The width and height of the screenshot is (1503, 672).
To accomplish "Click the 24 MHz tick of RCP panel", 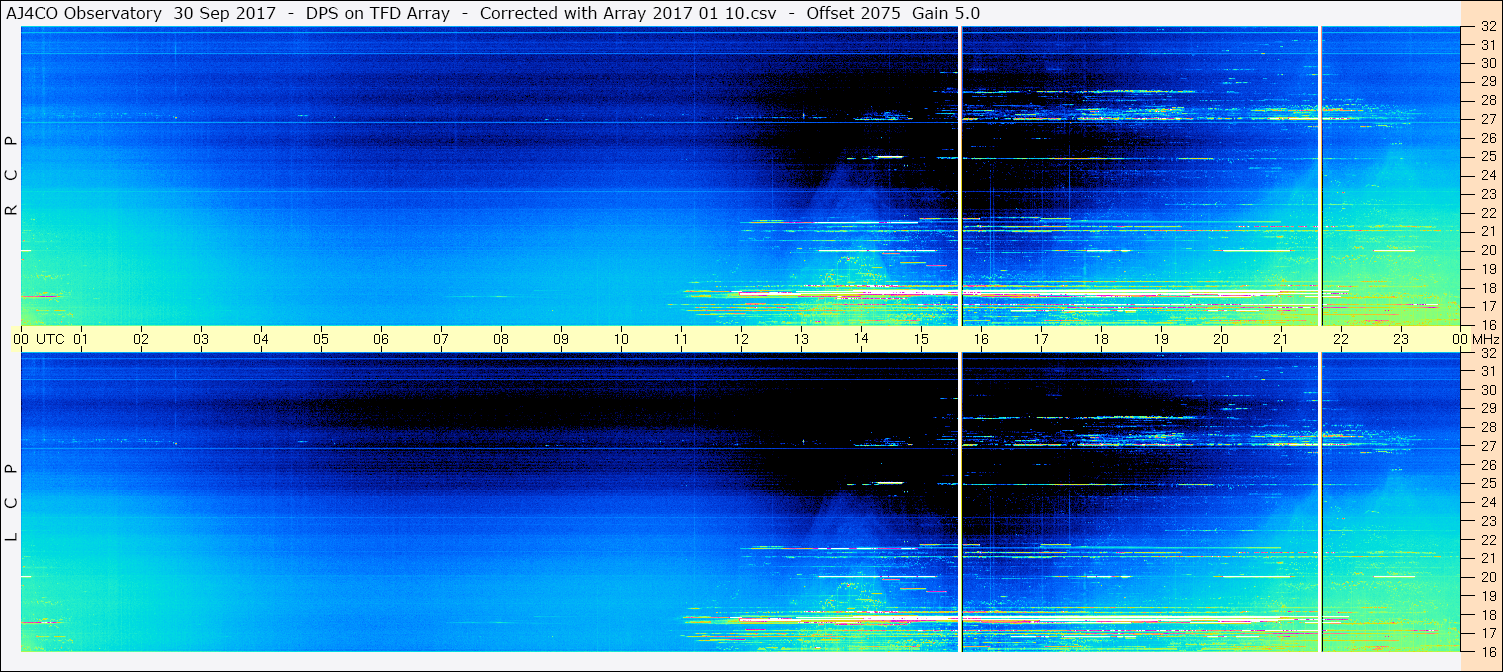I will pos(1488,175).
